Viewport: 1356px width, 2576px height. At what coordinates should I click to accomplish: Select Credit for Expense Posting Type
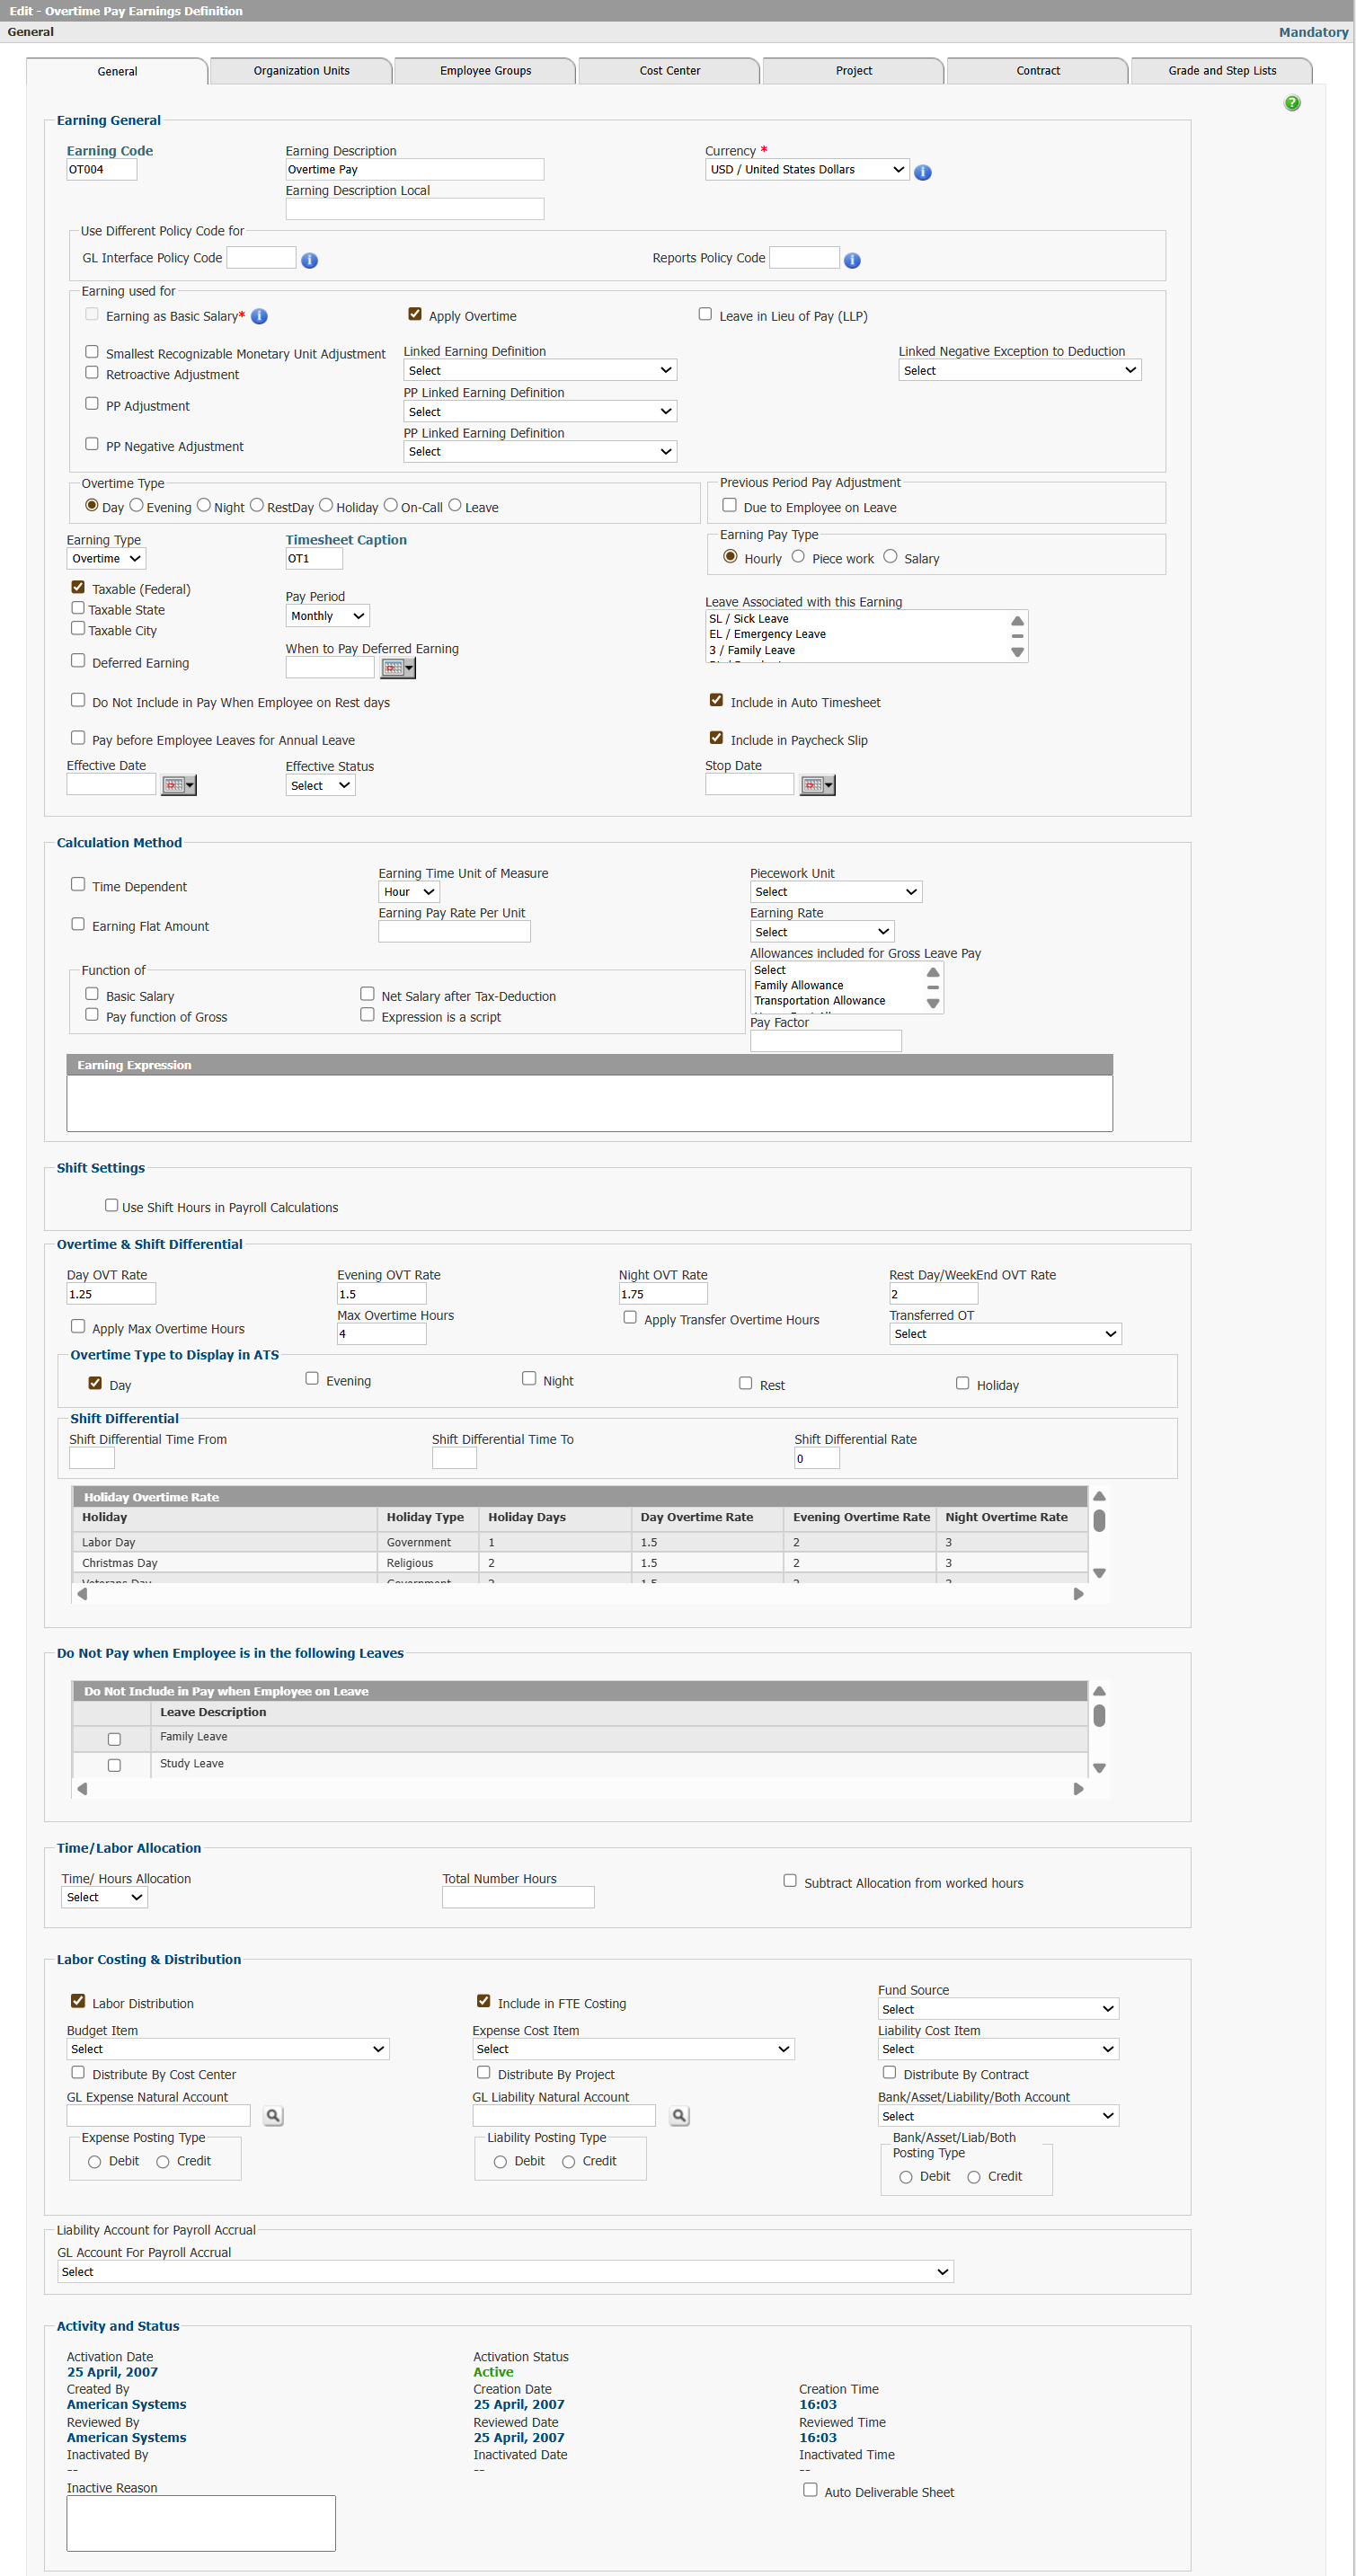point(162,2161)
